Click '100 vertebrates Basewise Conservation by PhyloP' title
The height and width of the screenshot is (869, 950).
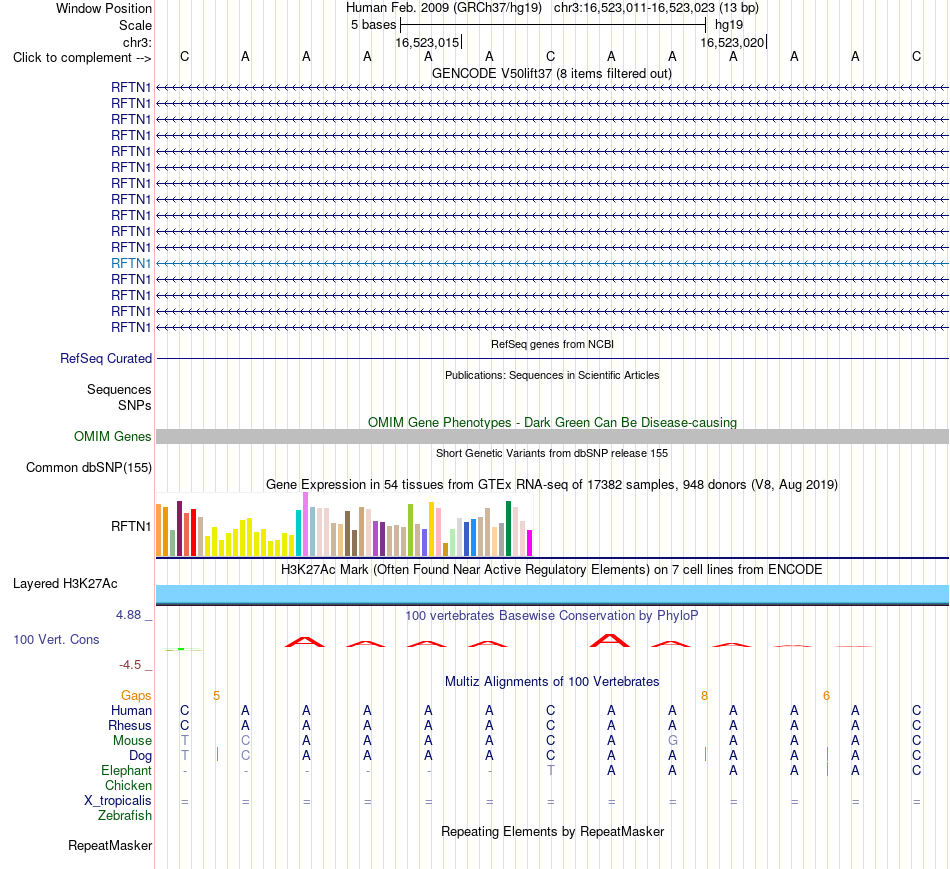[552, 616]
